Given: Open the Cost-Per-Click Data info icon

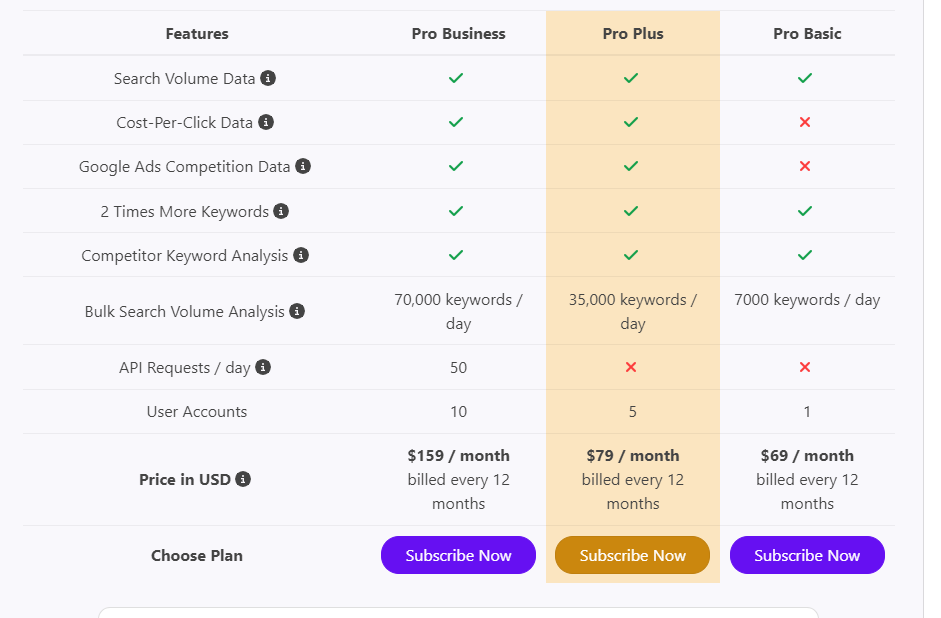Looking at the screenshot, I should [x=266, y=122].
